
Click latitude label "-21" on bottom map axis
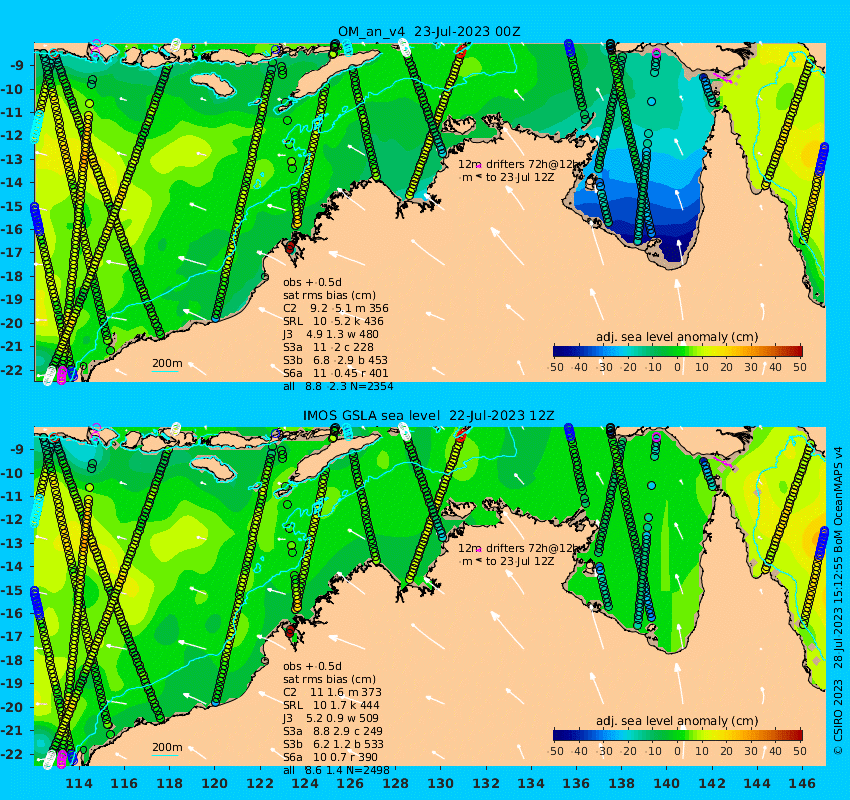12,731
